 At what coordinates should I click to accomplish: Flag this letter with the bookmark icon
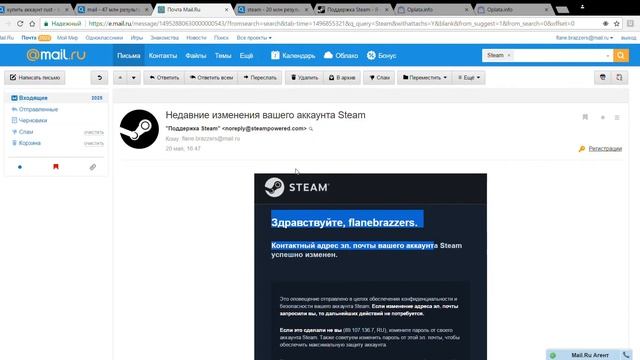tap(585, 117)
